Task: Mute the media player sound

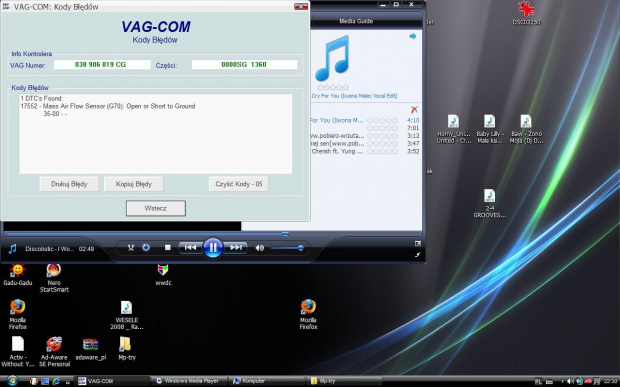Action: click(x=260, y=248)
